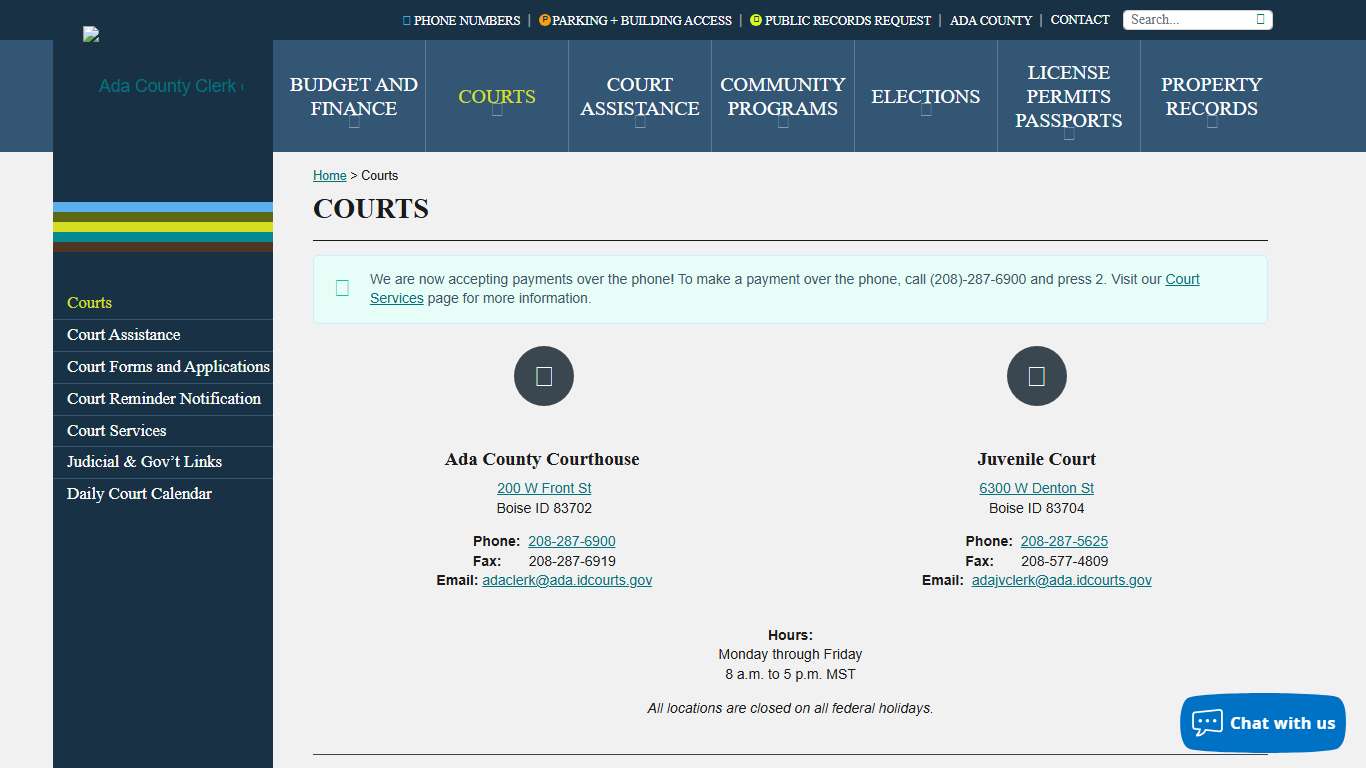Click the info icon in the payment notice
This screenshot has height=768, width=1366.
tap(342, 288)
